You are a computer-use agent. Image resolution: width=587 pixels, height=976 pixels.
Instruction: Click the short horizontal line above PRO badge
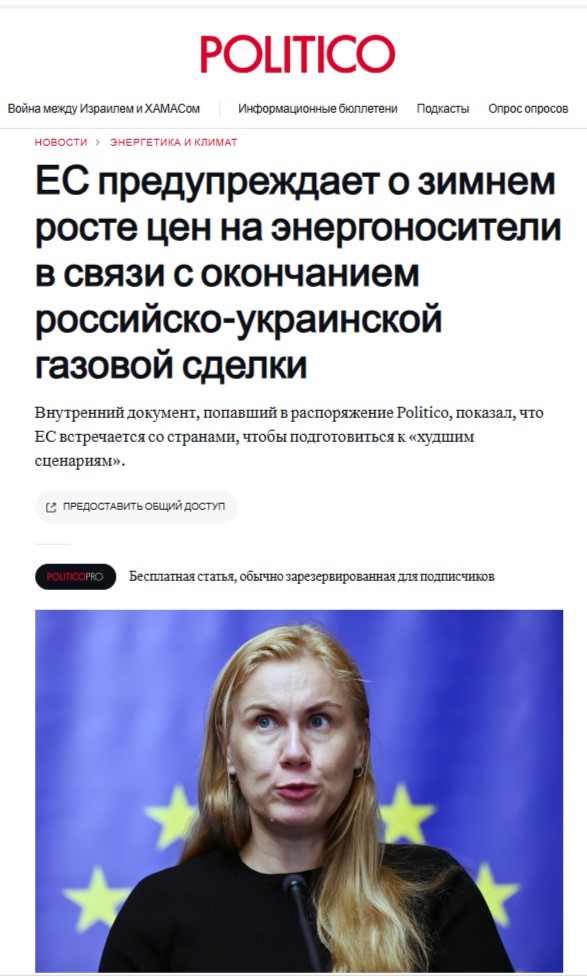[x=52, y=544]
